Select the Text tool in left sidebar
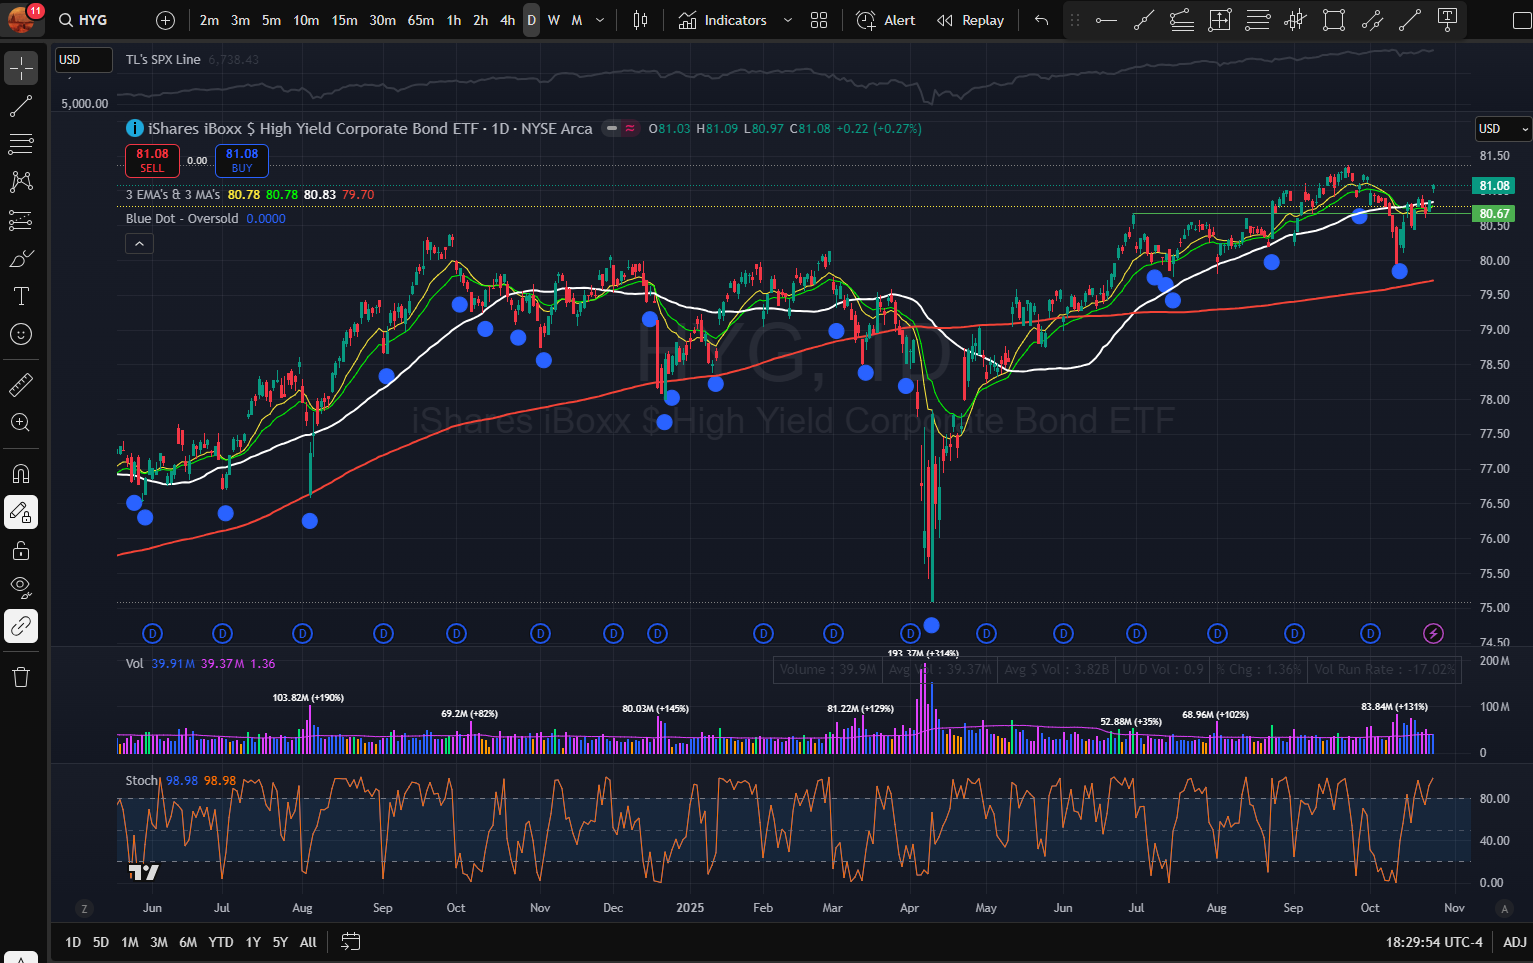Viewport: 1533px width, 963px height. (x=21, y=296)
